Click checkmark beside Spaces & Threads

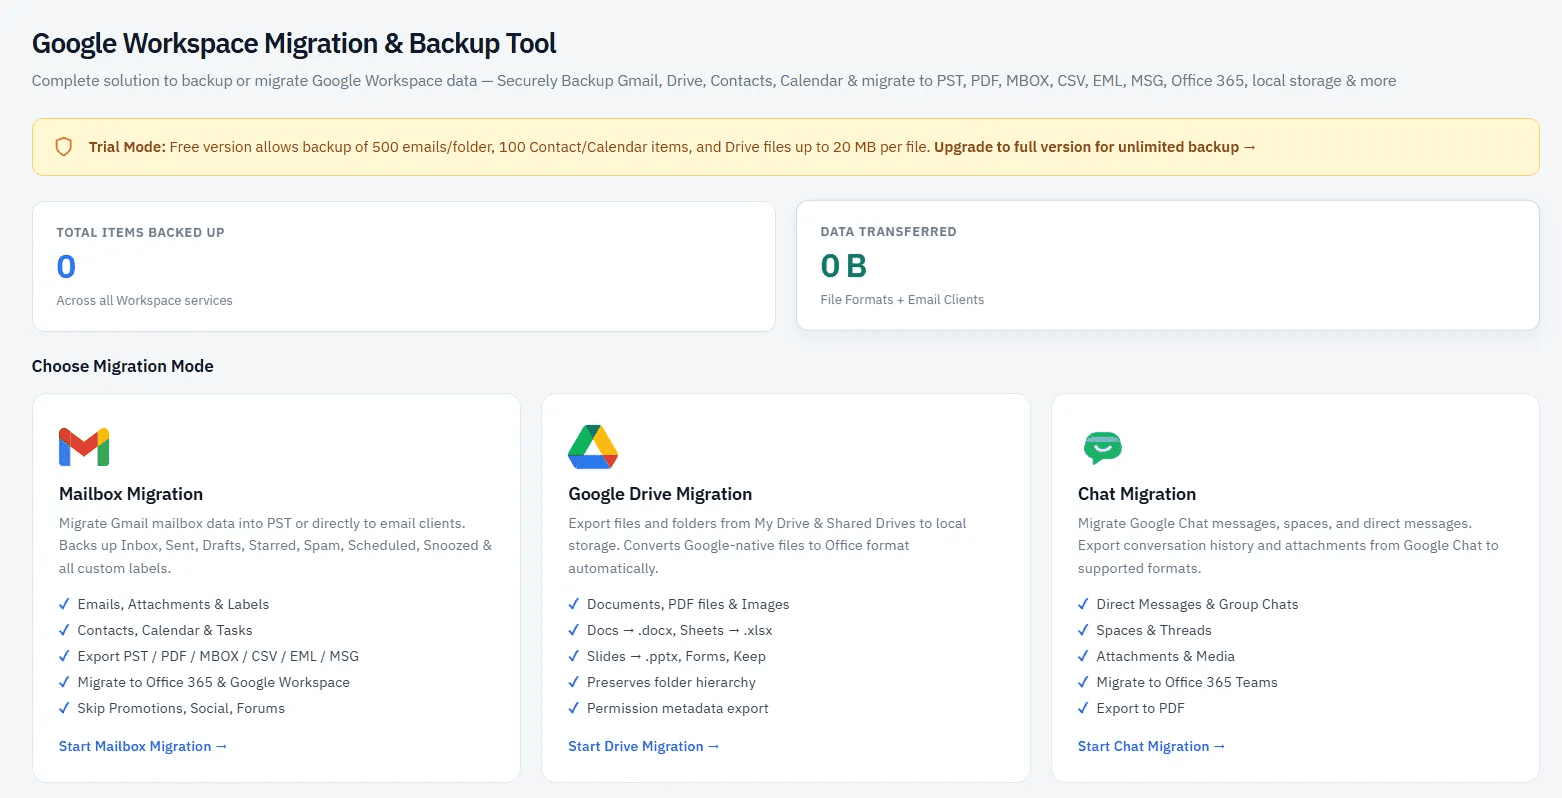[1084, 630]
